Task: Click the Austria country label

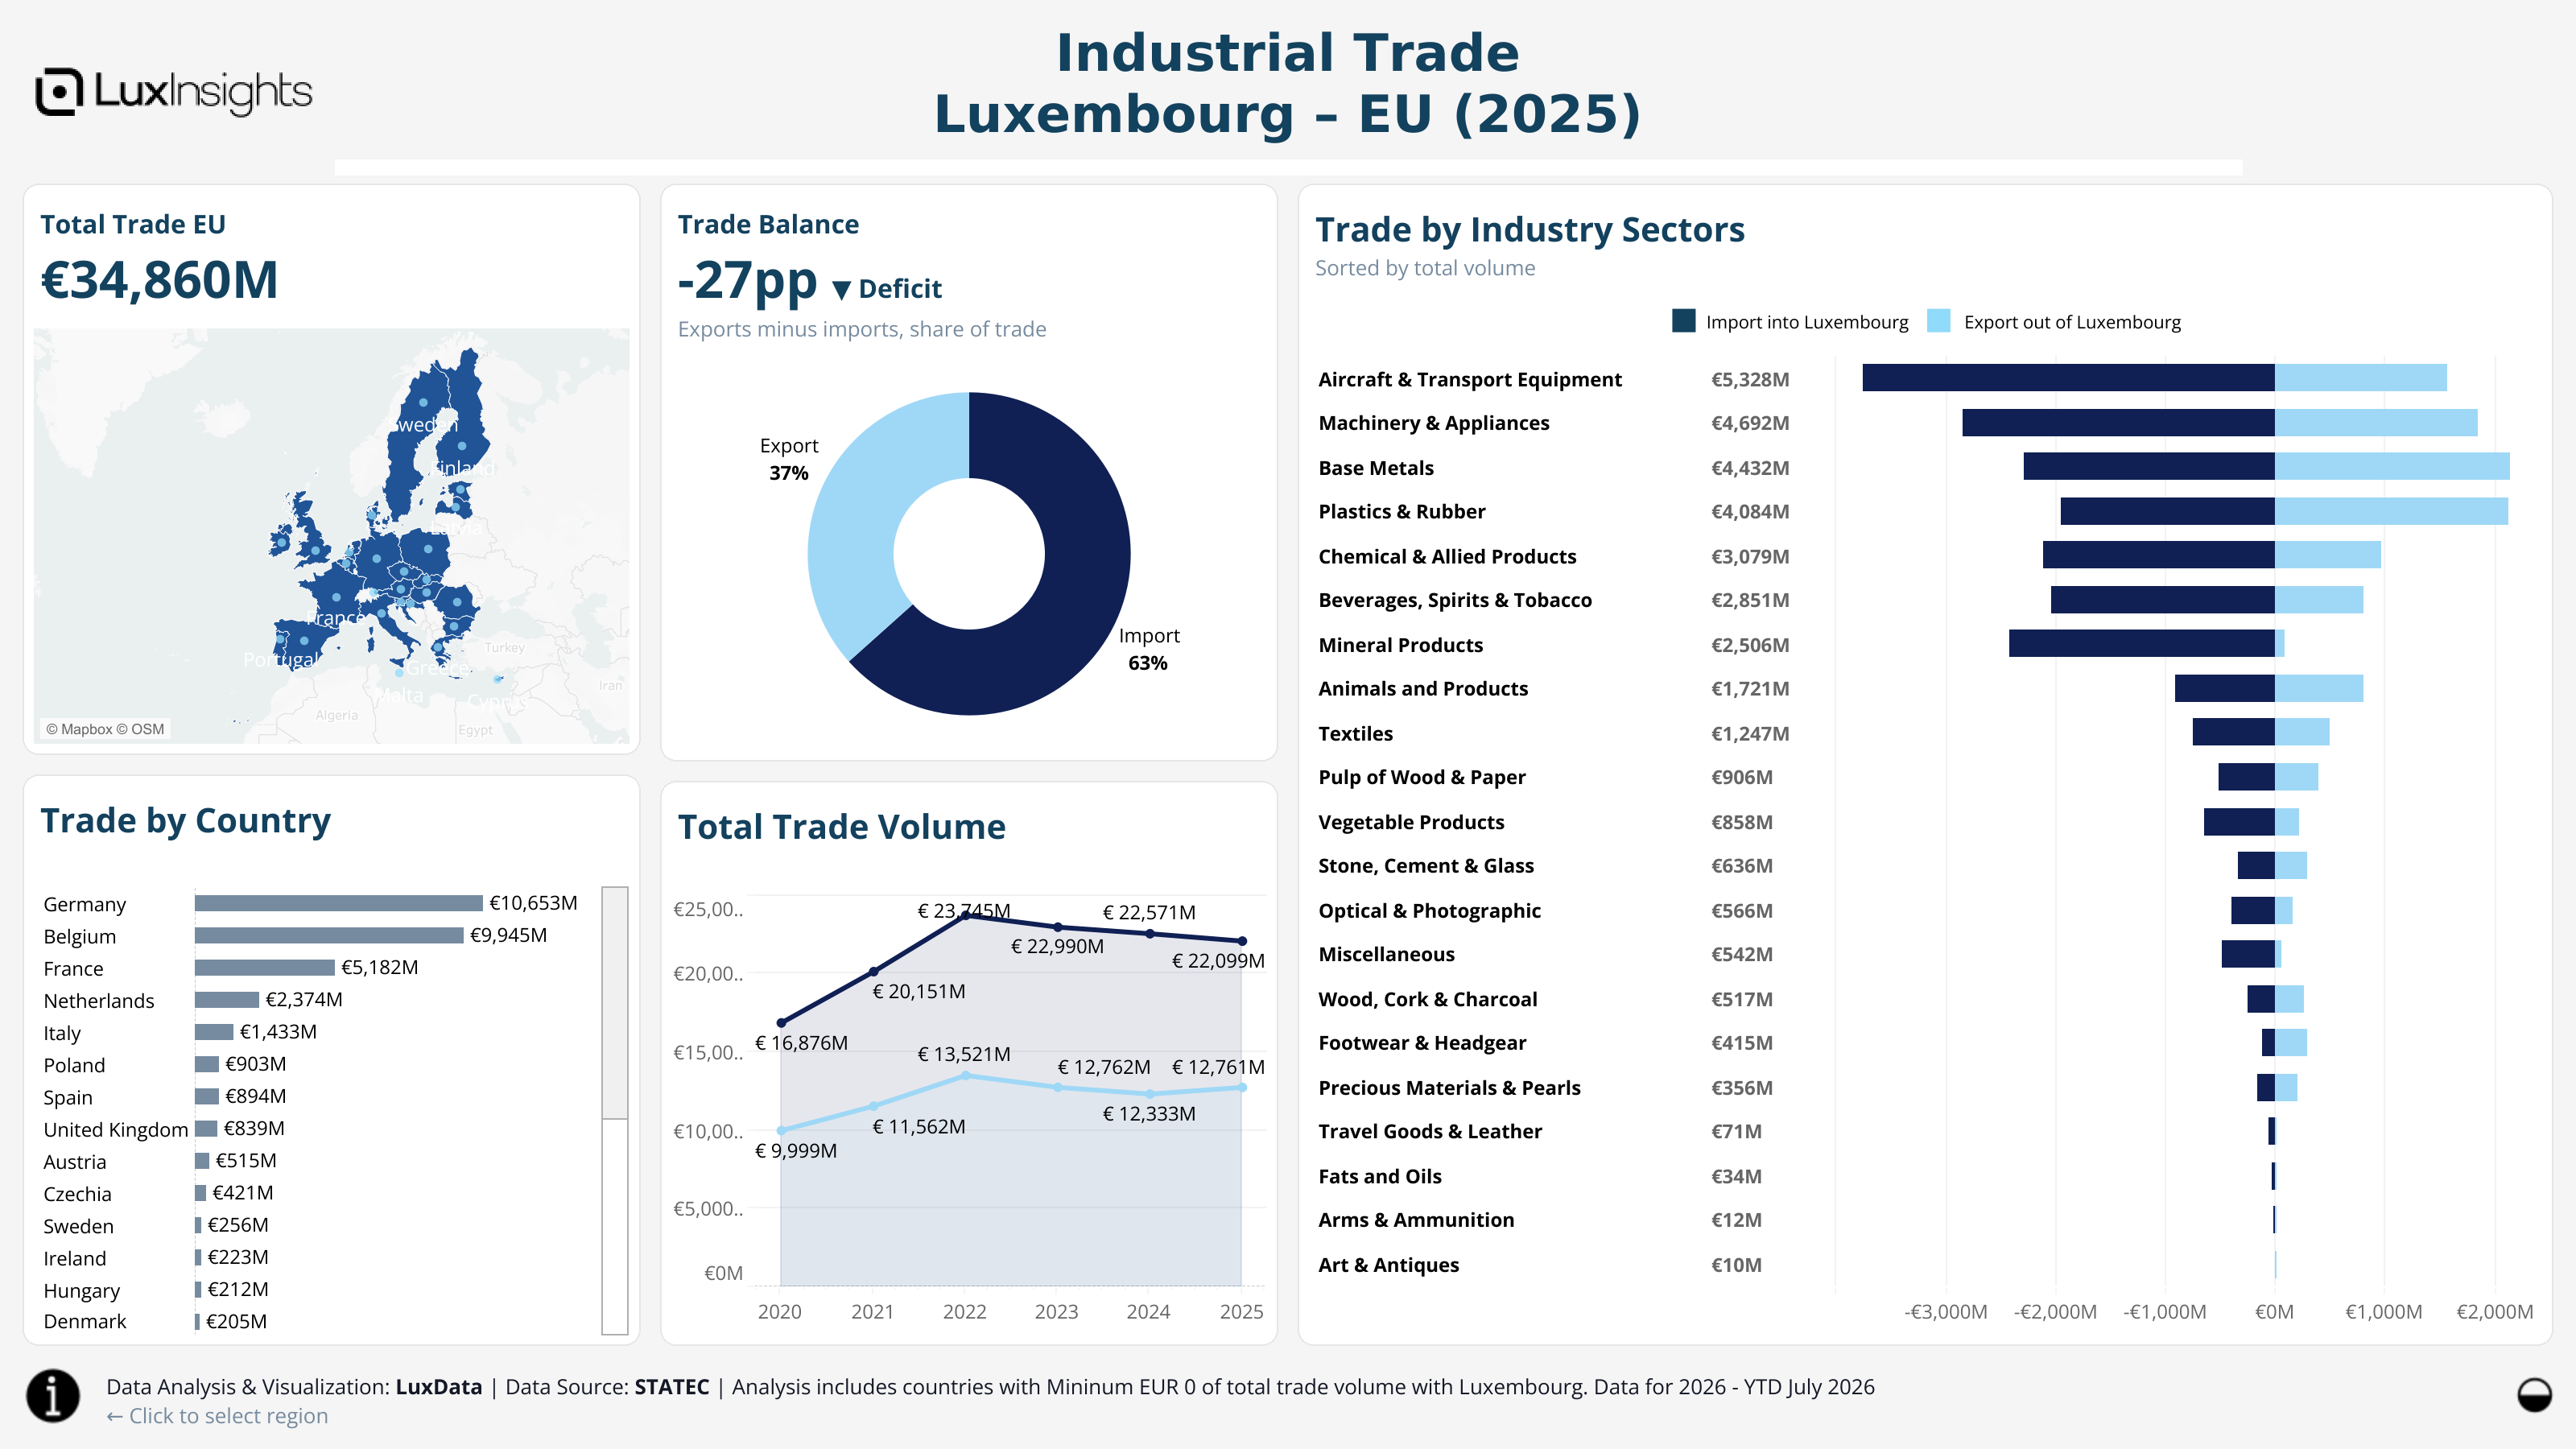Action: [x=75, y=1161]
